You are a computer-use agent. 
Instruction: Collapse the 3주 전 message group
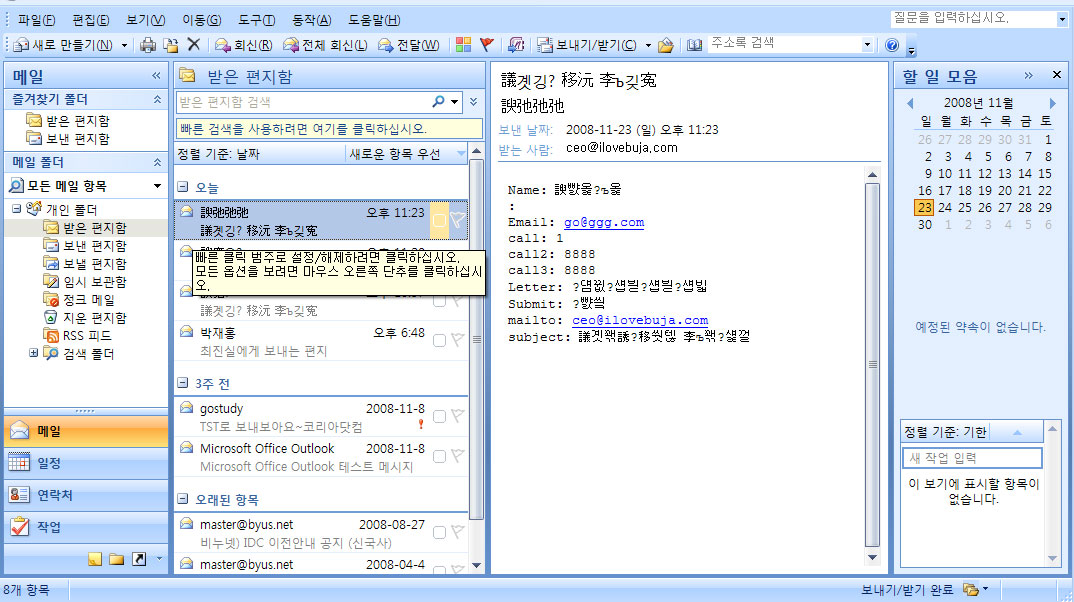(183, 383)
